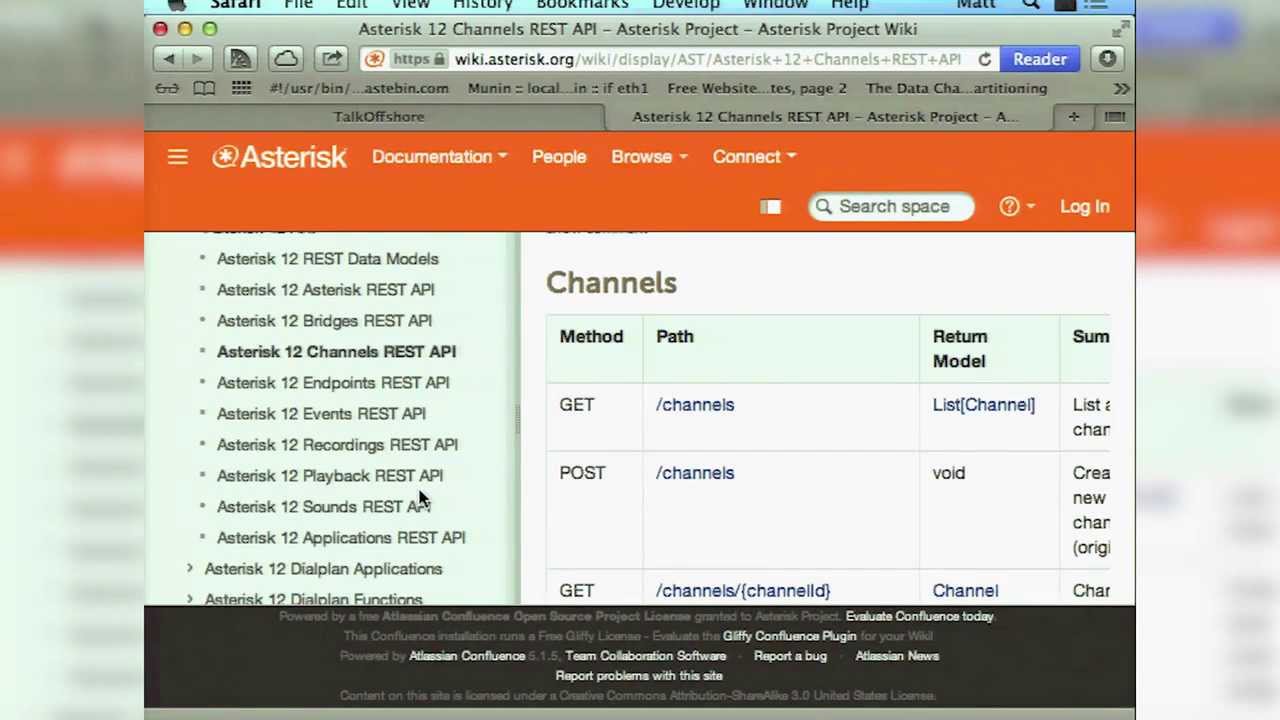Click Atlassian News footer link
Screen dimensions: 1280x720
tap(897, 656)
